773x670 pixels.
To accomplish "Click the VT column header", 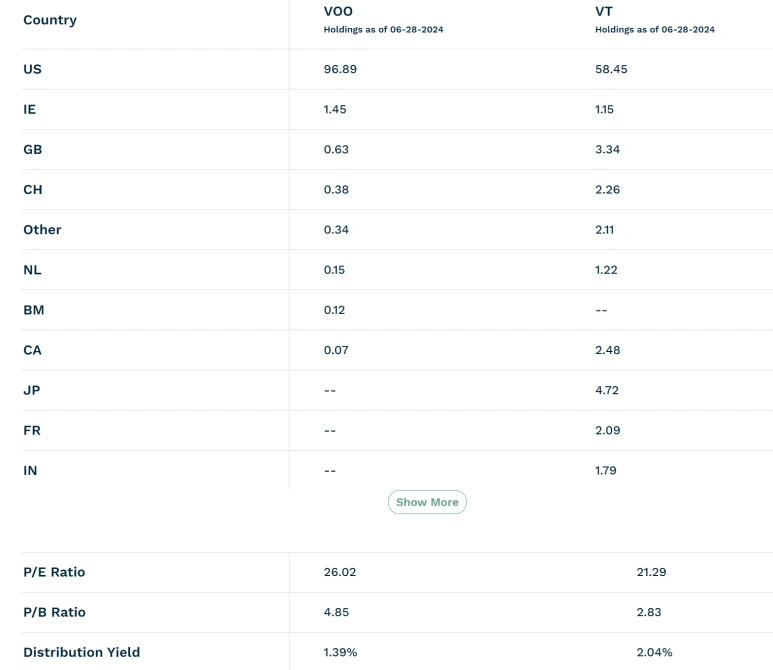I will pos(604,11).
